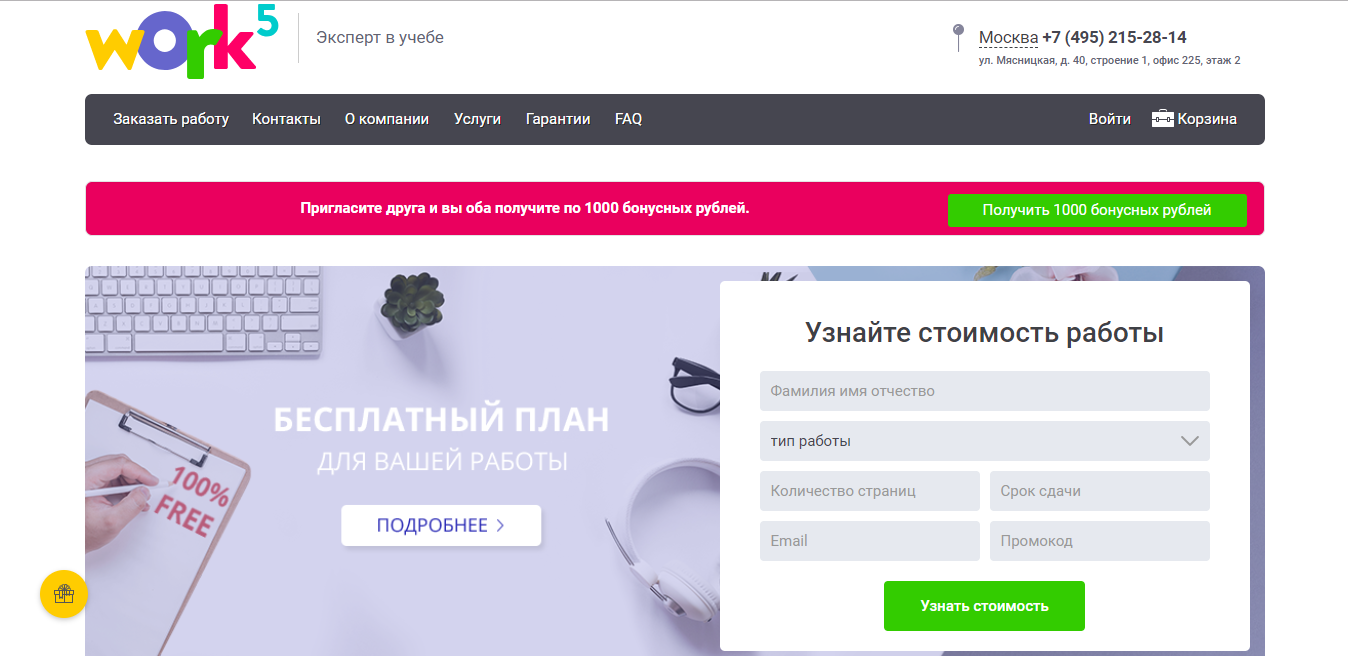Go to the Контакты page
The image size is (1348, 656).
pos(286,119)
